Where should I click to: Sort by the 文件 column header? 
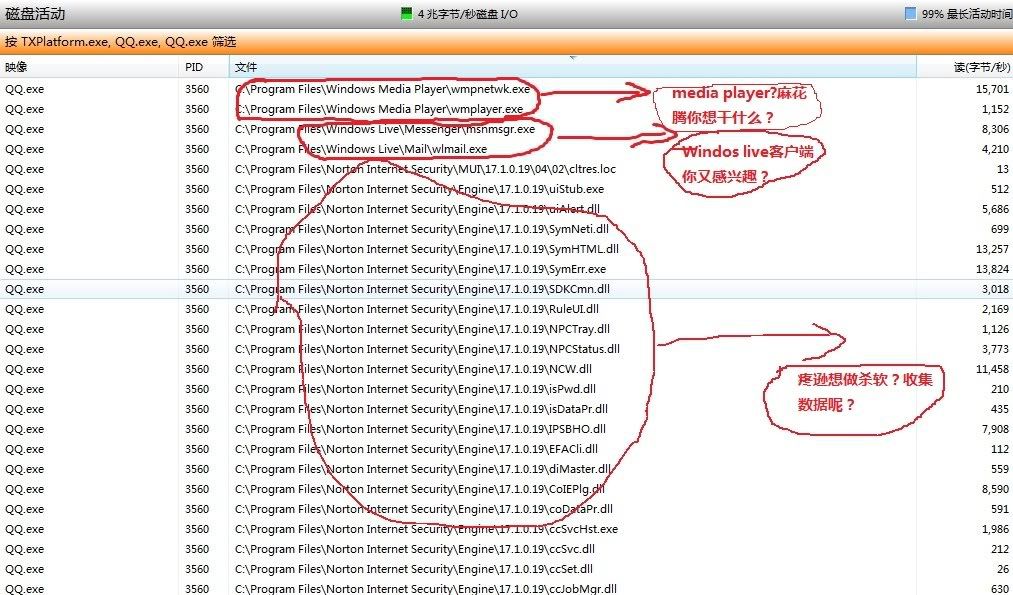coord(572,67)
